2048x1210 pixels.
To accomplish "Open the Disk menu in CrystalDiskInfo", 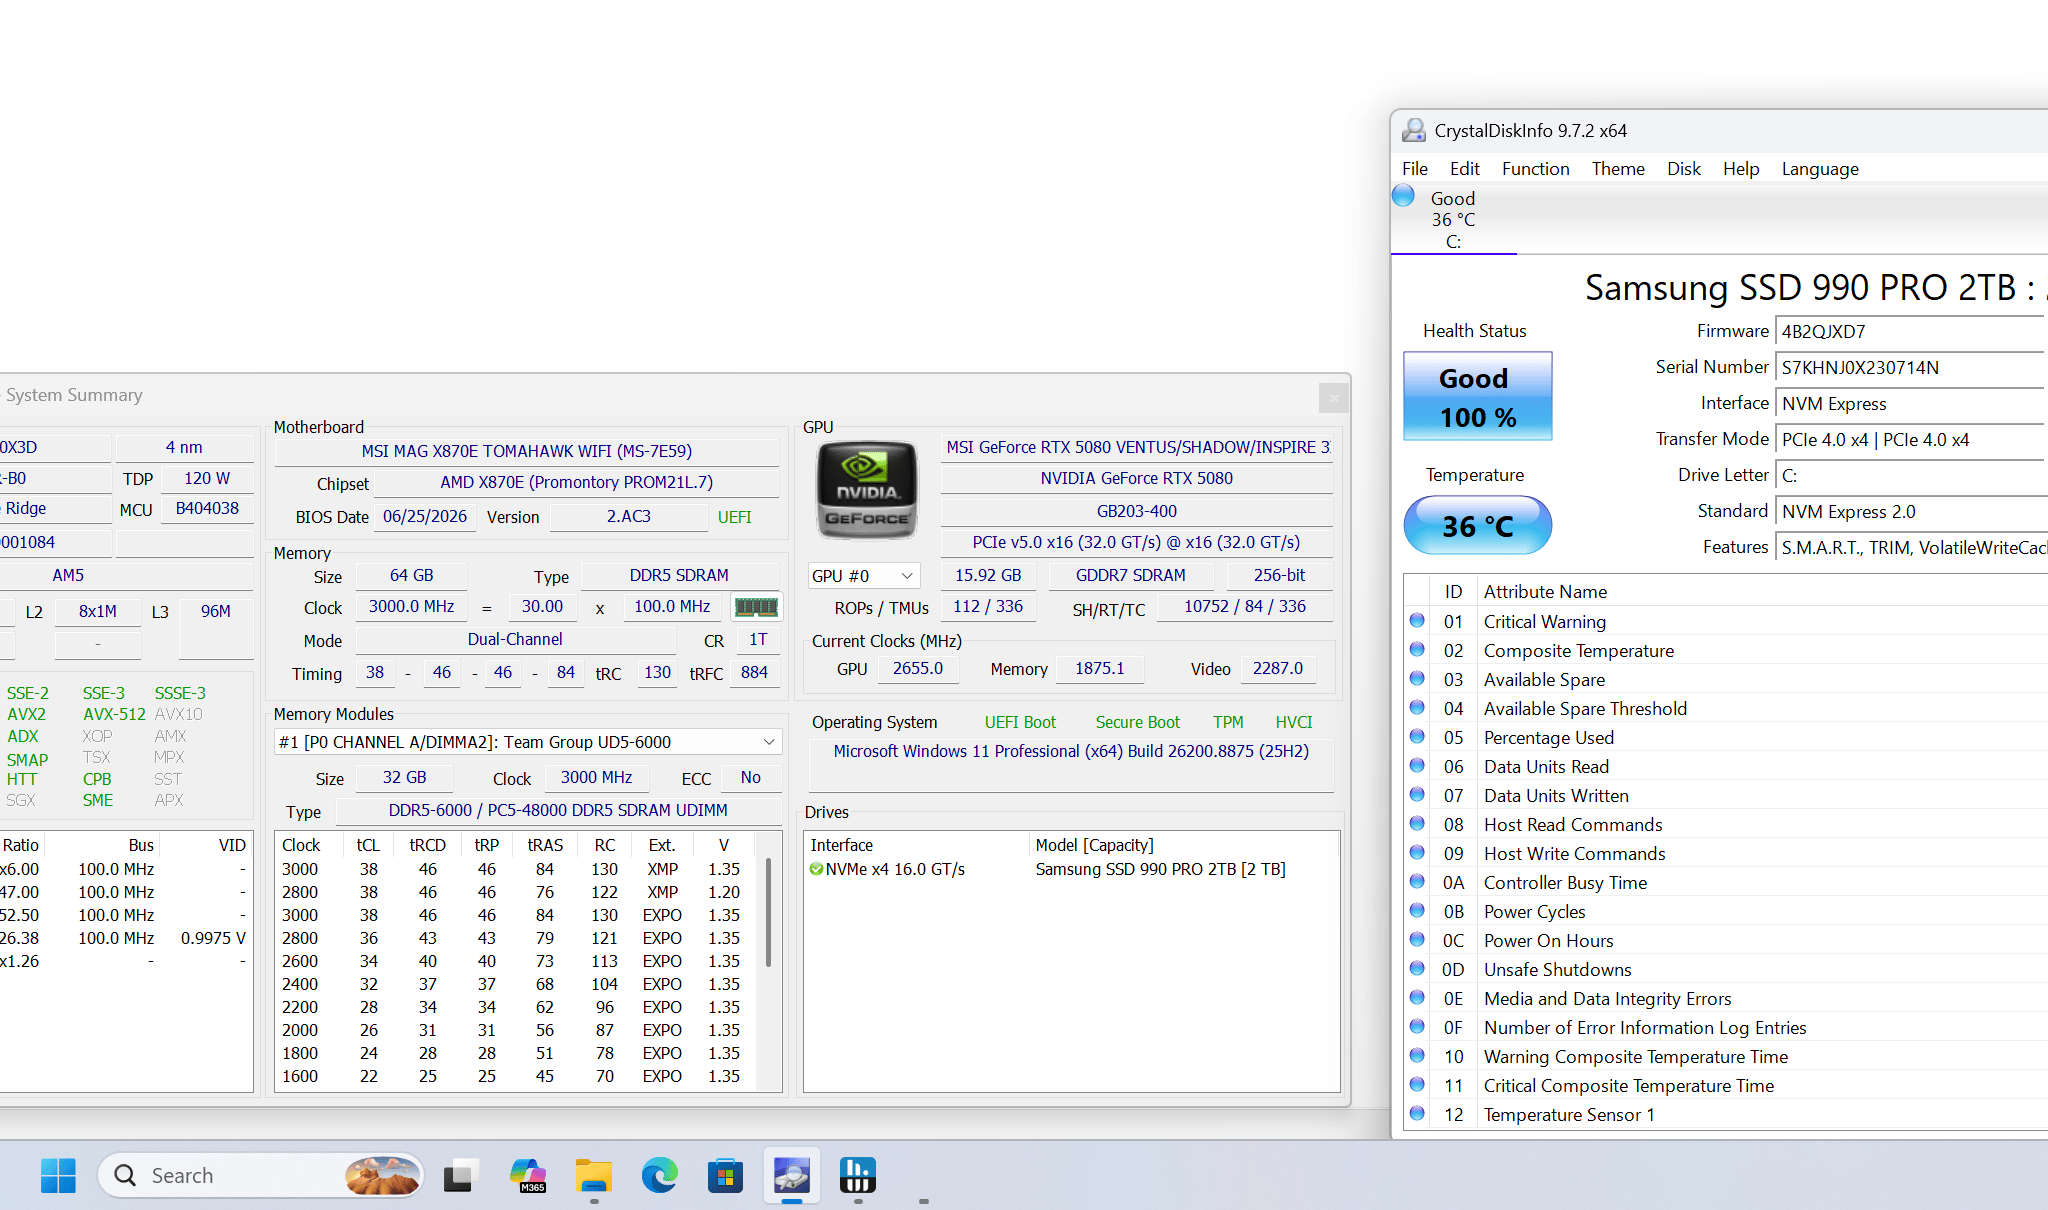I will pos(1684,169).
